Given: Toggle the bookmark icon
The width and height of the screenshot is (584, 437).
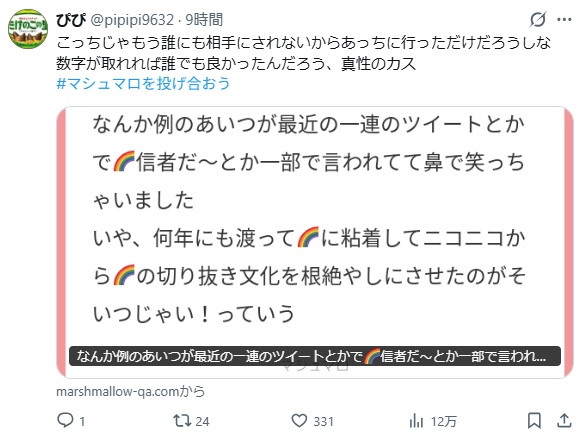Looking at the screenshot, I should pos(534,421).
